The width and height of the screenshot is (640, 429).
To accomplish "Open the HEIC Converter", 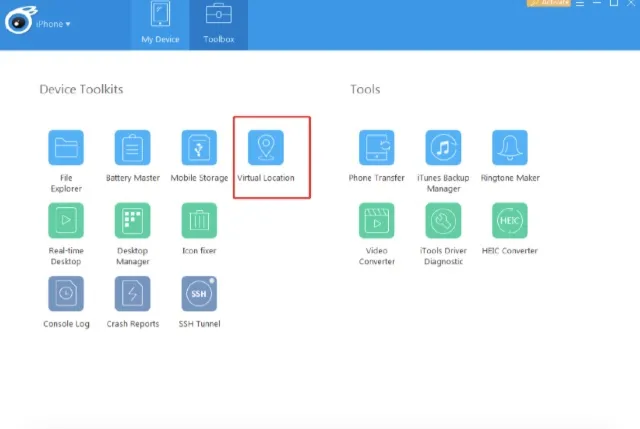I will [x=510, y=220].
